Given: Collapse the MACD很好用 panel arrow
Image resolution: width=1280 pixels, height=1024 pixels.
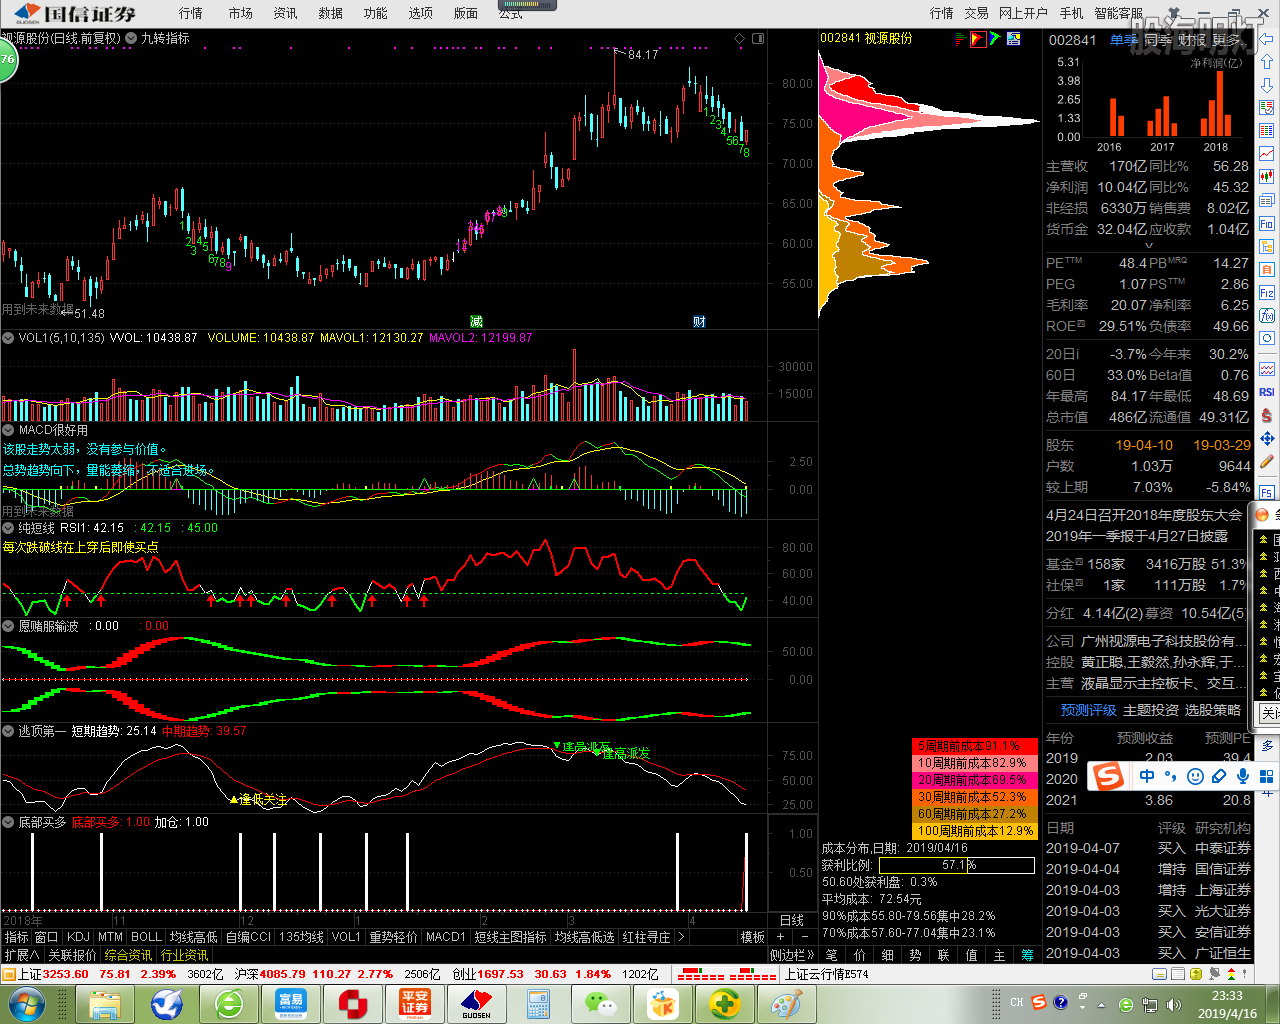Looking at the screenshot, I should tap(8, 430).
